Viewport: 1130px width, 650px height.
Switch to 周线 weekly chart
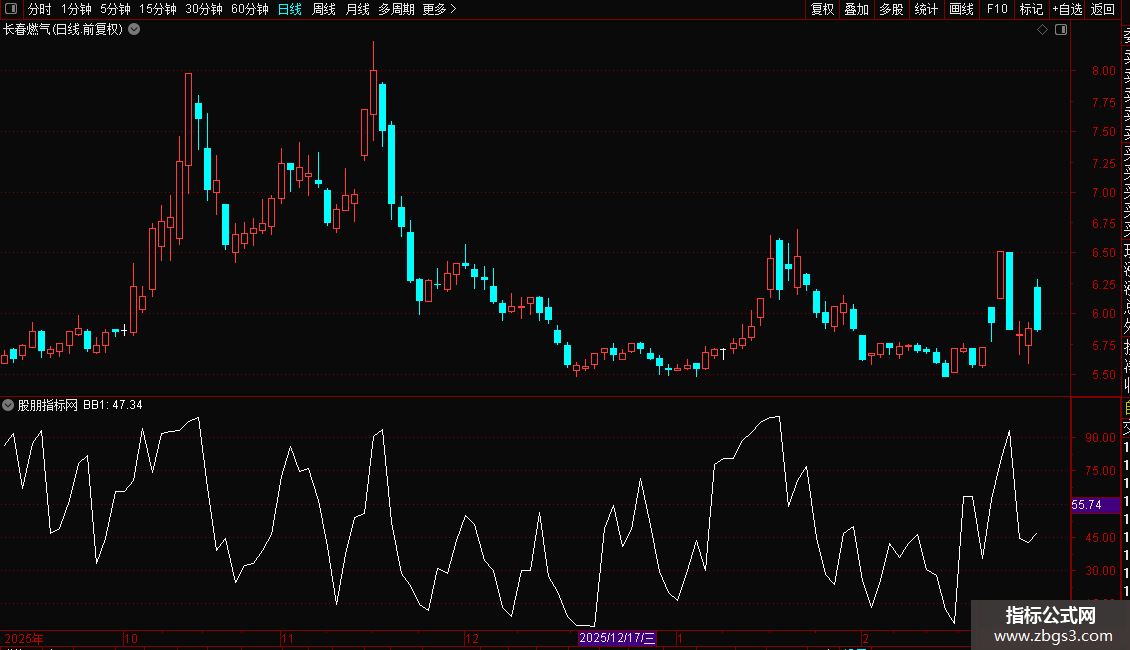tap(324, 9)
